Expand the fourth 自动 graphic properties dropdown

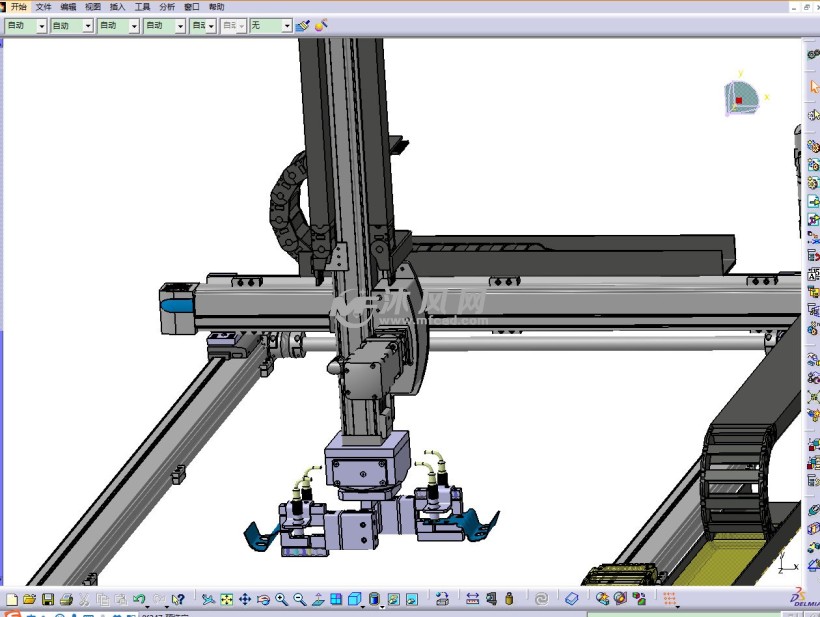click(180, 26)
